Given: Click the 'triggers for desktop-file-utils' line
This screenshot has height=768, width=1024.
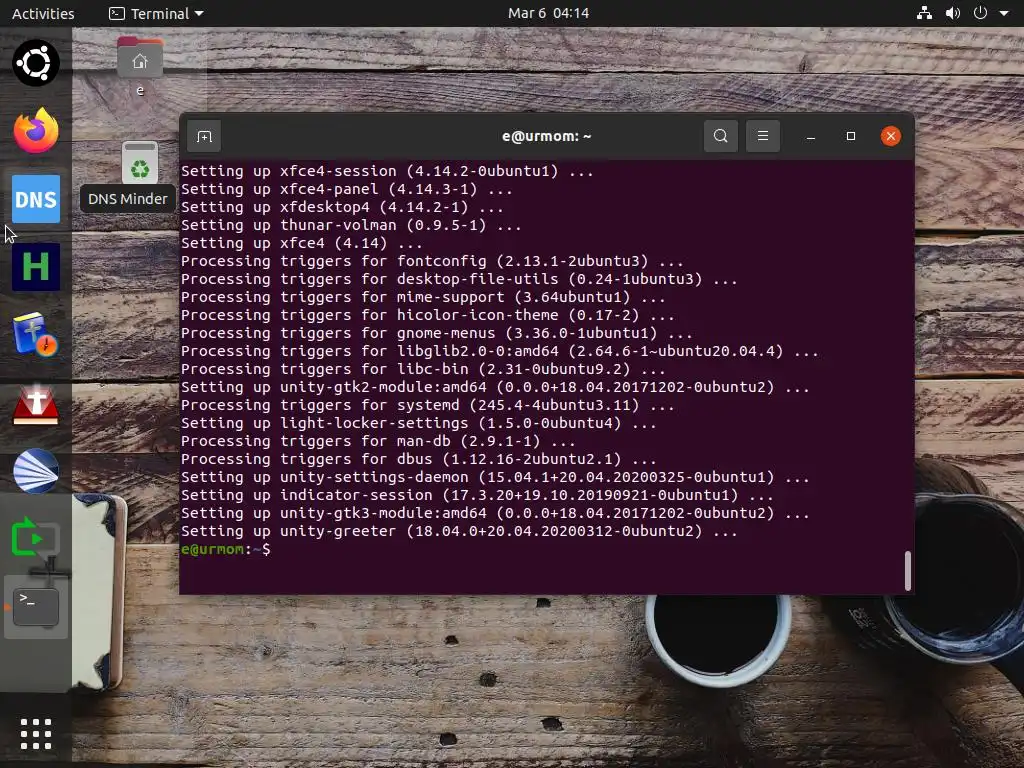Looking at the screenshot, I should (459, 279).
